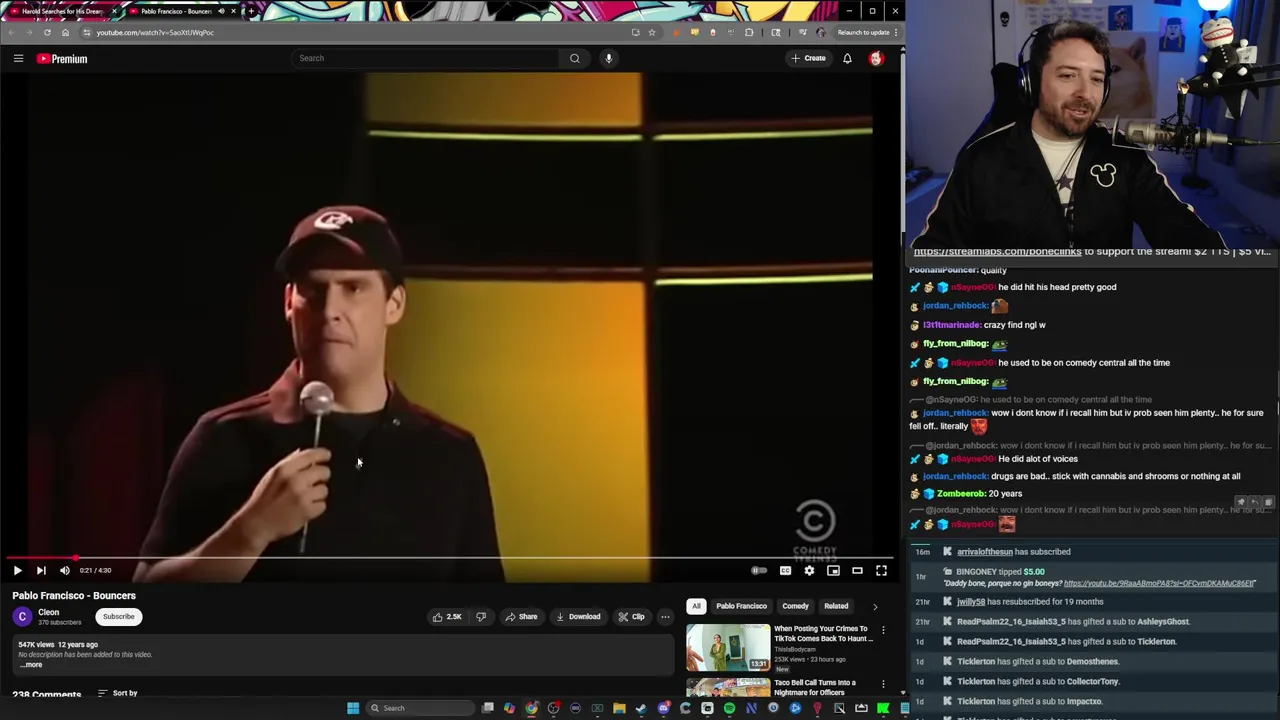Open the Taco Bell Call video title
The width and height of the screenshot is (1280, 720).
(814, 687)
